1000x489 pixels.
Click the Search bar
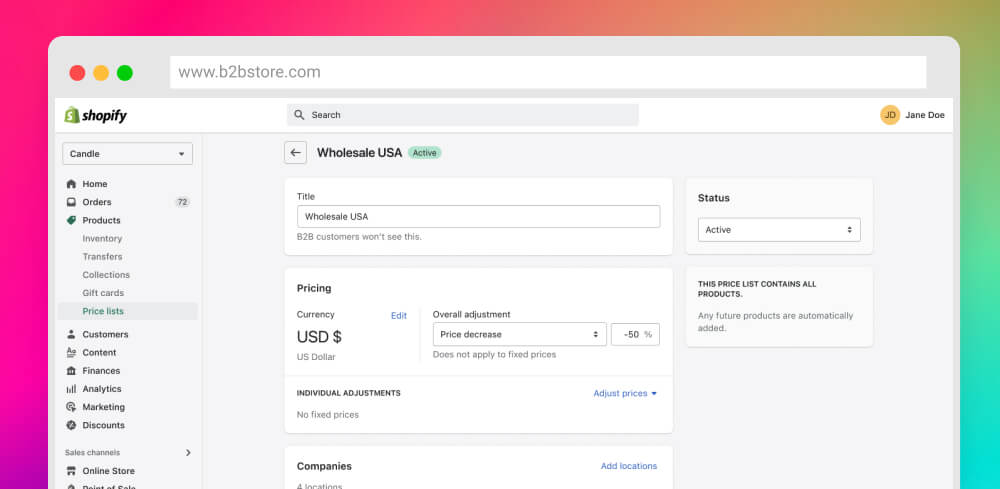(x=462, y=115)
